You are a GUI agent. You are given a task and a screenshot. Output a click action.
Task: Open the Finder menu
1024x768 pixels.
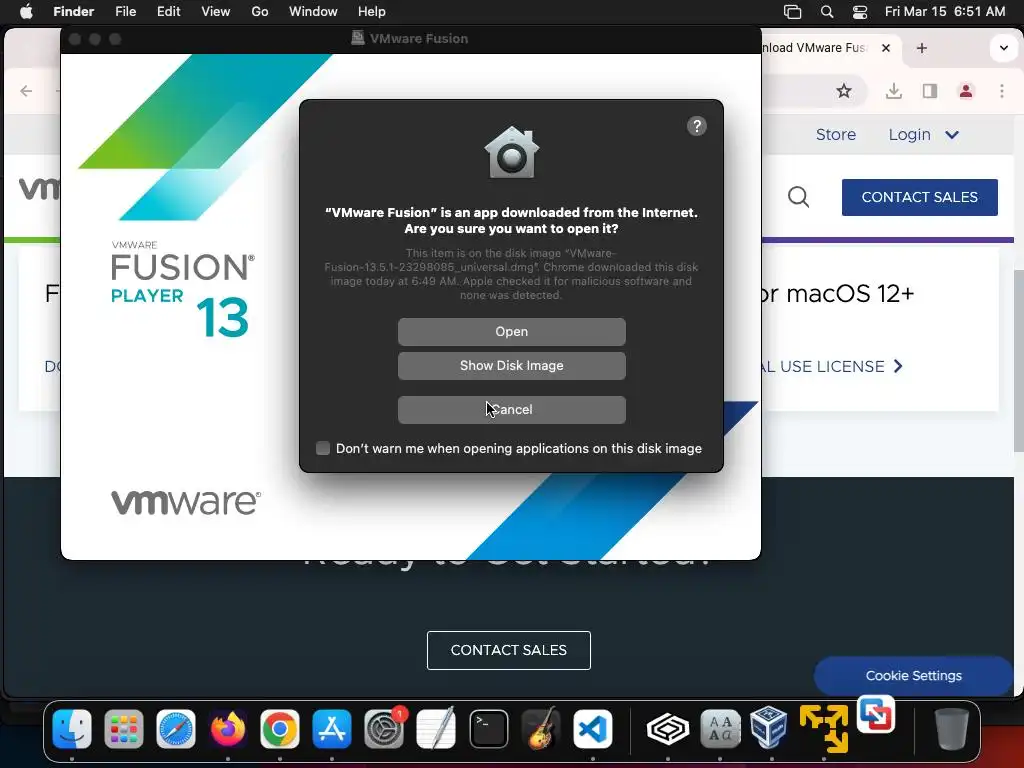(x=73, y=12)
